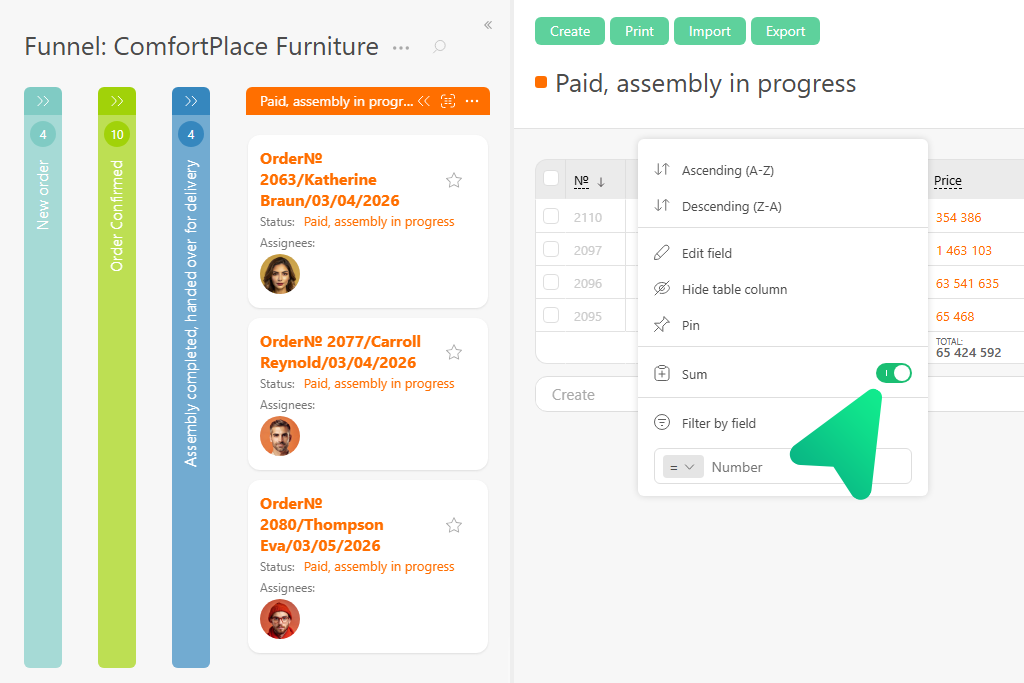Select all rows with header checkbox
1024x683 pixels.
(551, 178)
